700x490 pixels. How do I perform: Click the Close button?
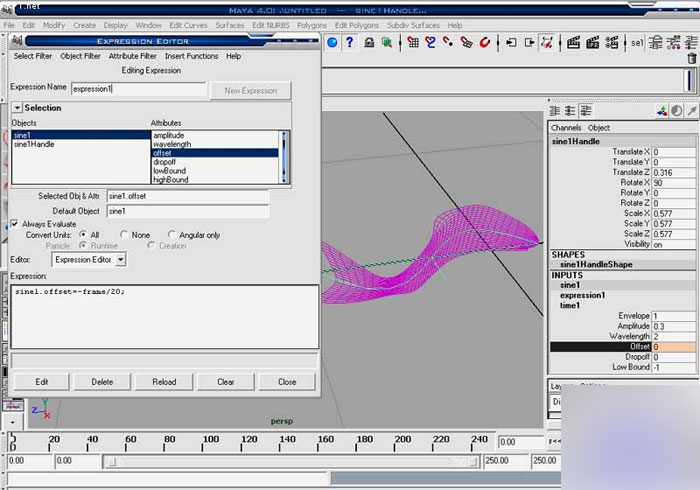click(287, 382)
